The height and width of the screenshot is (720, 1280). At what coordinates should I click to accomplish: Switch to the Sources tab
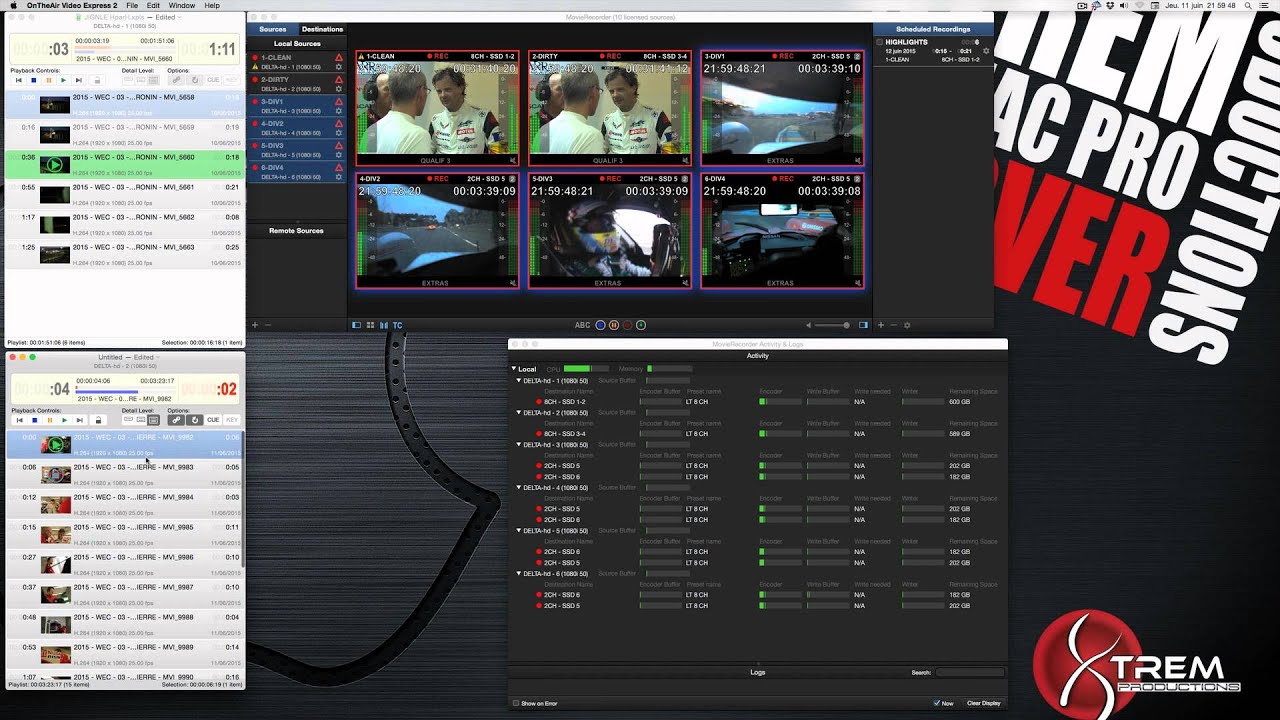pyautogui.click(x=273, y=29)
